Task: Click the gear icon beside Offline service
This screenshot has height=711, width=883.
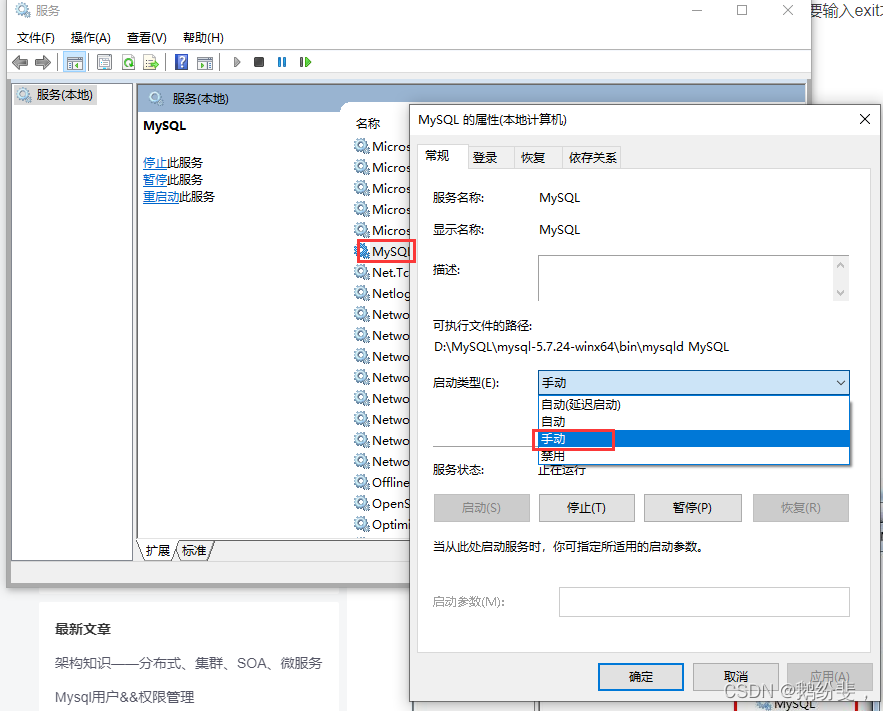Action: click(x=362, y=482)
